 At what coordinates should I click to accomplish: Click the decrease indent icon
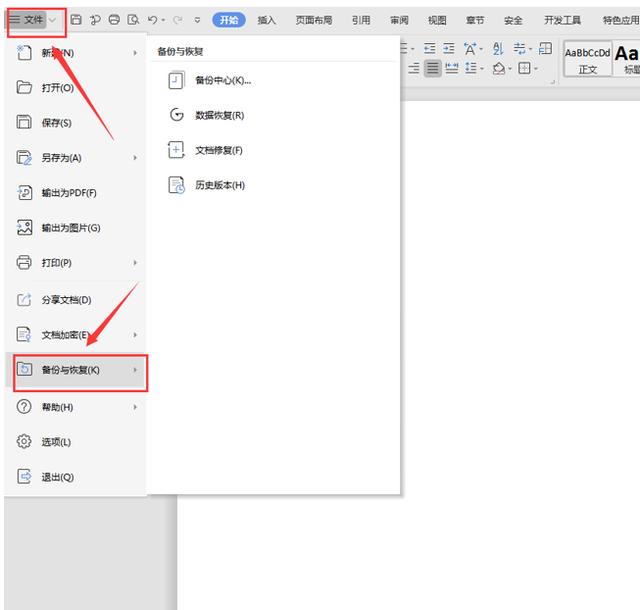point(429,49)
